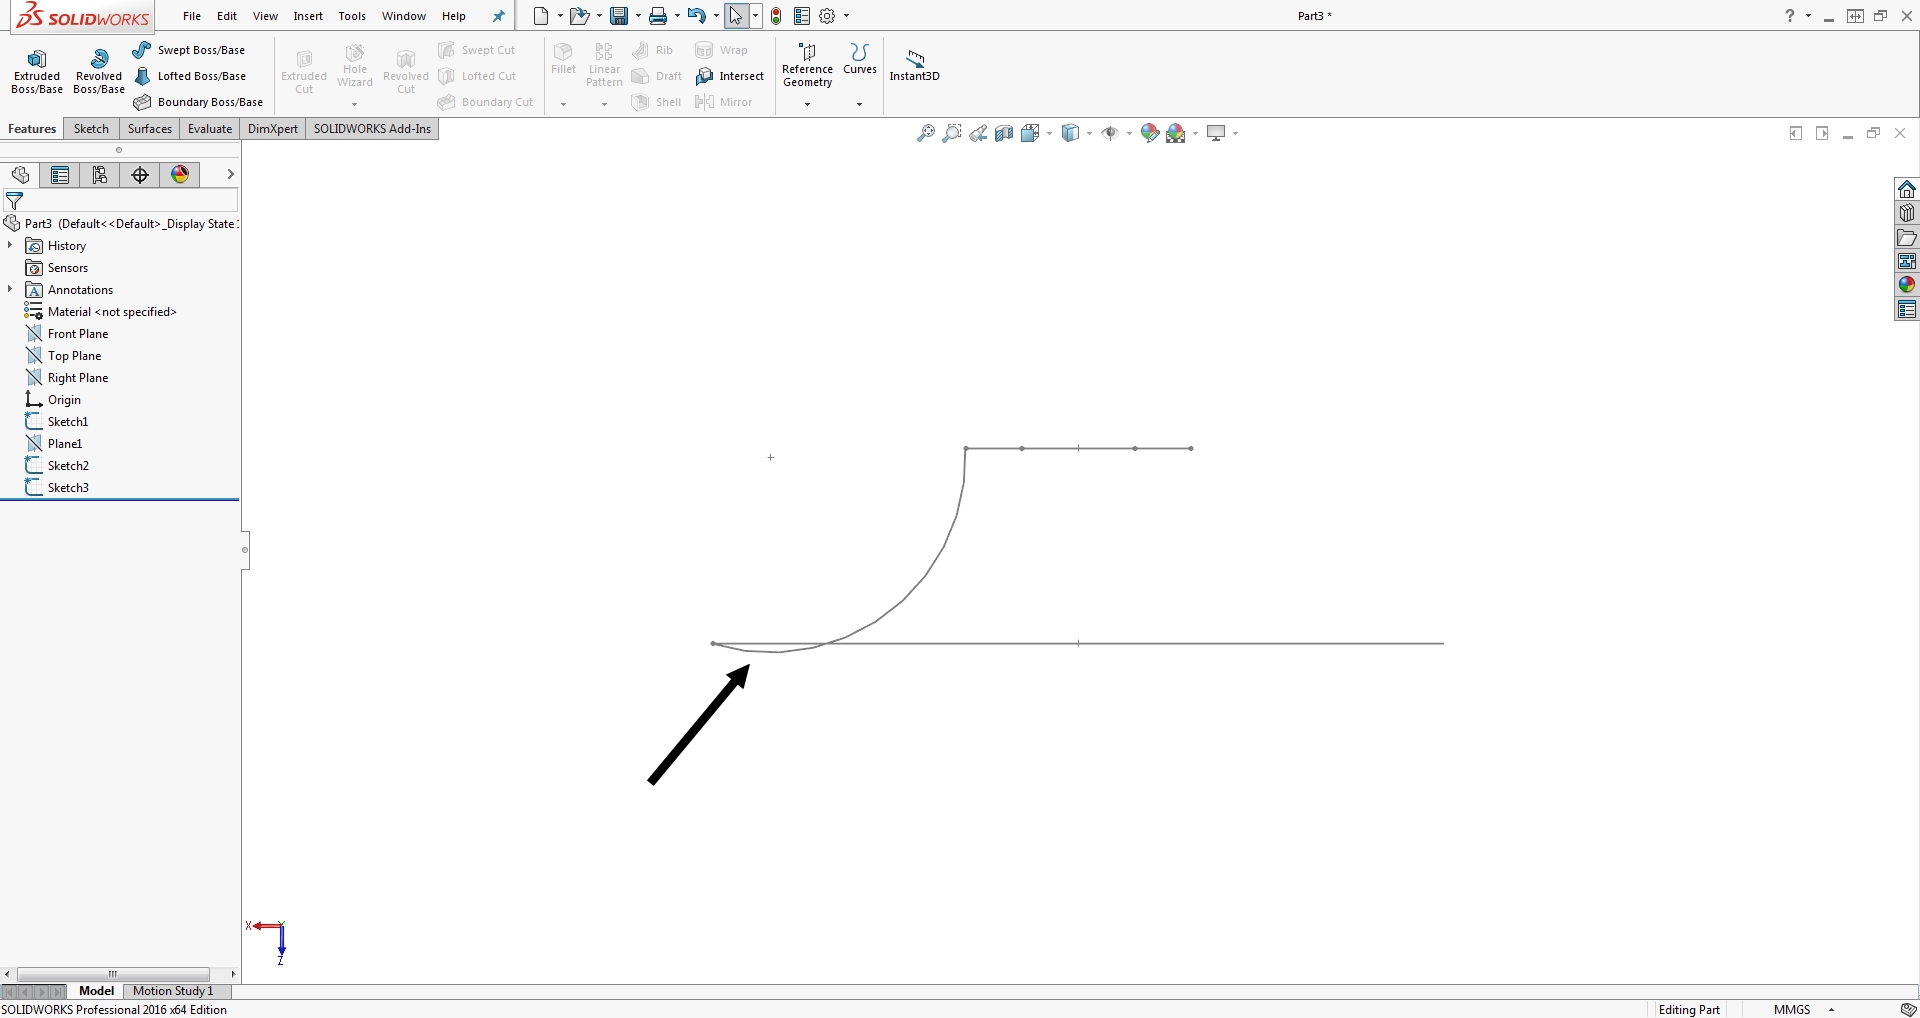
Task: Select the Revolved Boss/Base tool
Action: point(99,71)
